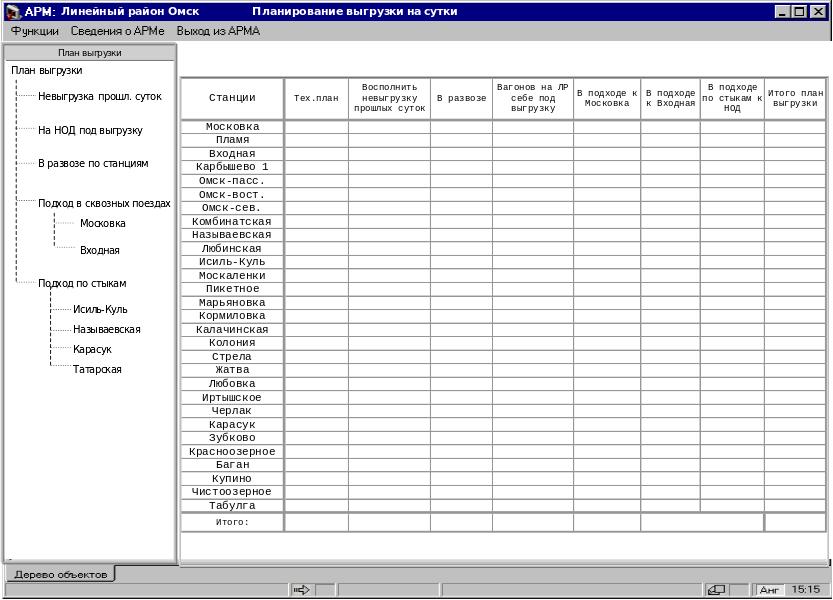Click the Омск-пасс. station row
The height and width of the screenshot is (600, 833).
(232, 181)
